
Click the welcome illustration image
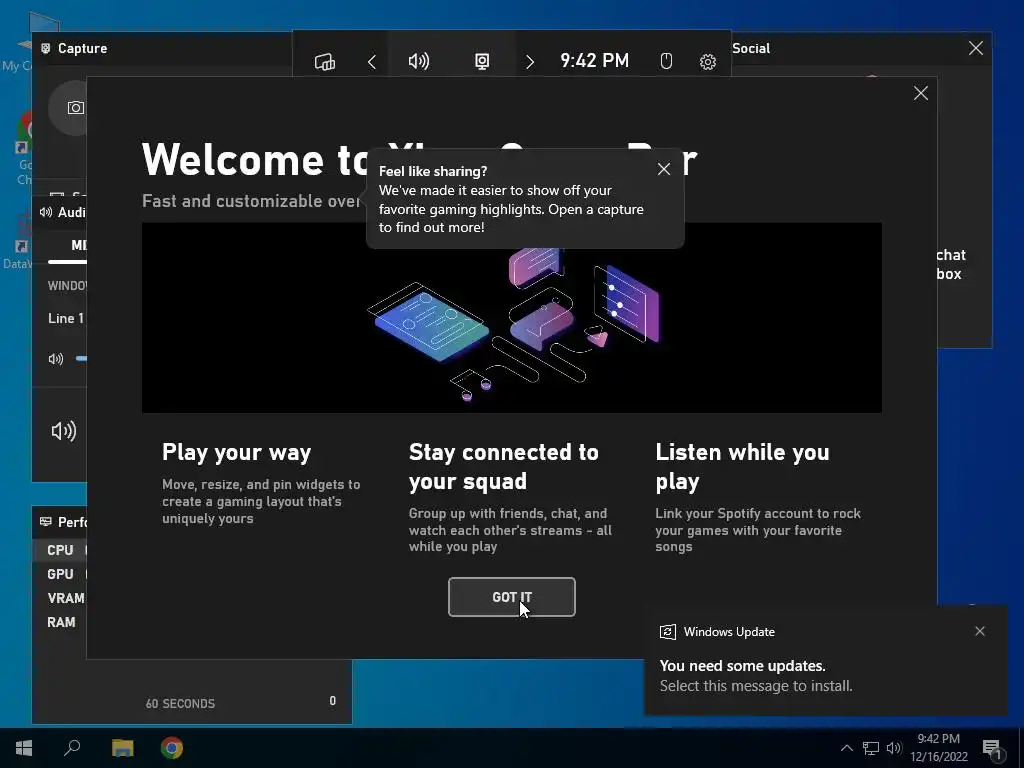[511, 317]
